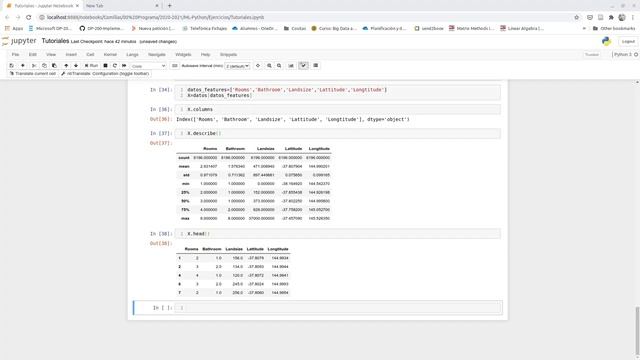This screenshot has height=360, width=640.
Task: Click the Python logo icon in header
Action: point(606,41)
